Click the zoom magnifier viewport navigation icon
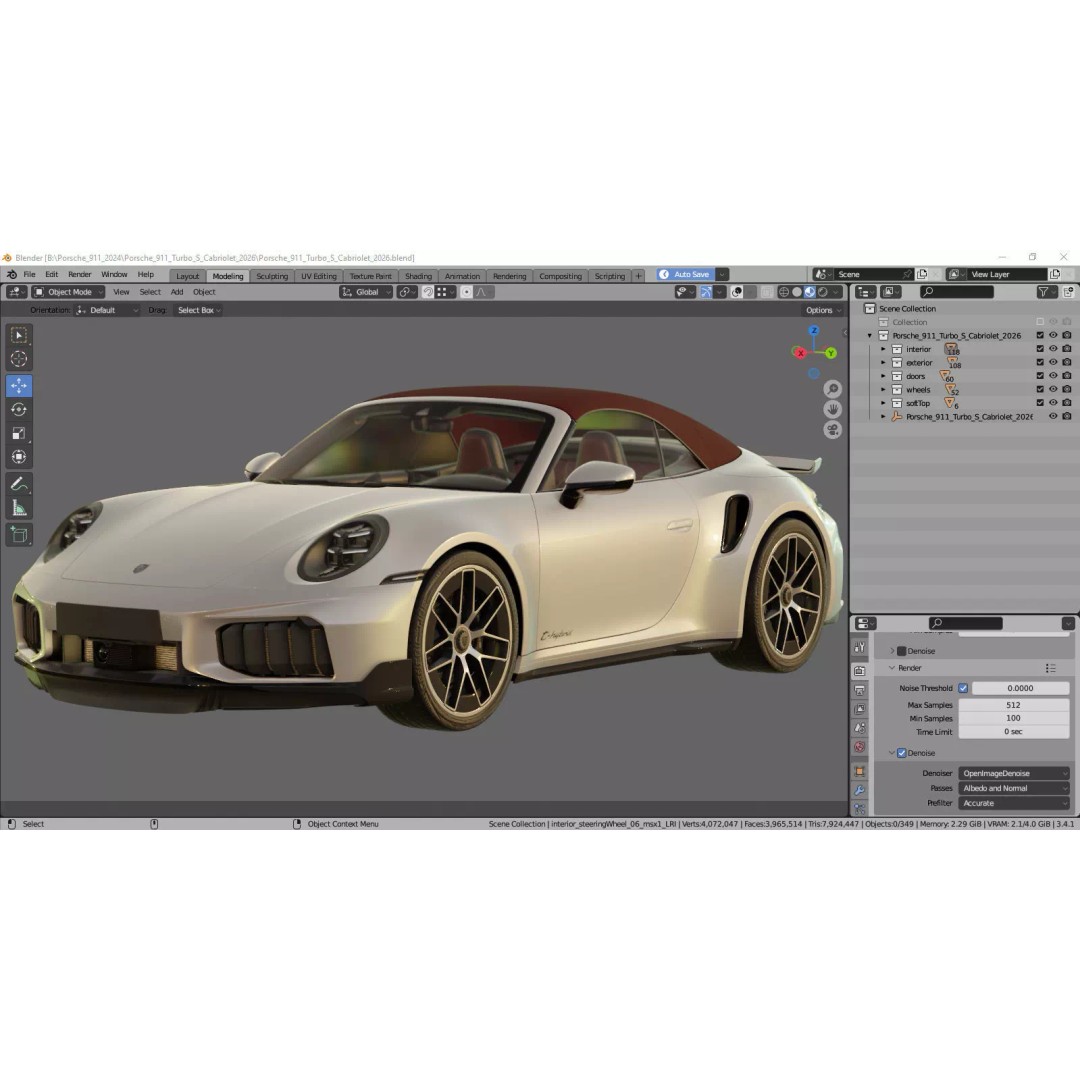 833,389
